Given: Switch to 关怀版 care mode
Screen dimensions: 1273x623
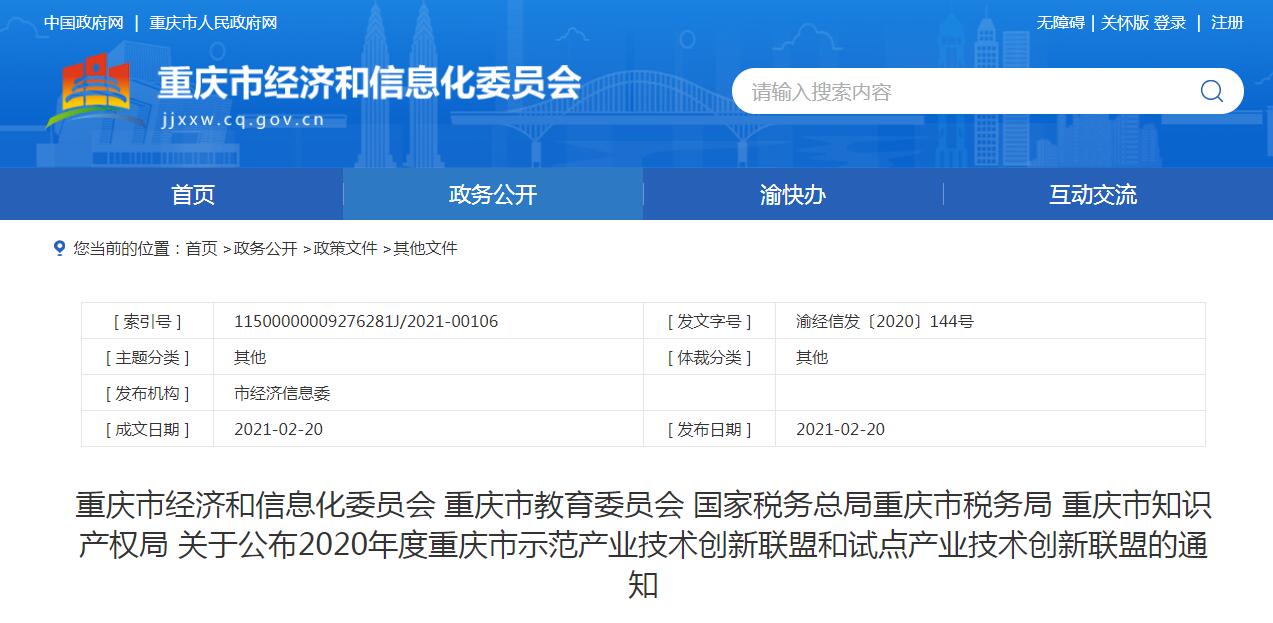Looking at the screenshot, I should tap(1124, 23).
